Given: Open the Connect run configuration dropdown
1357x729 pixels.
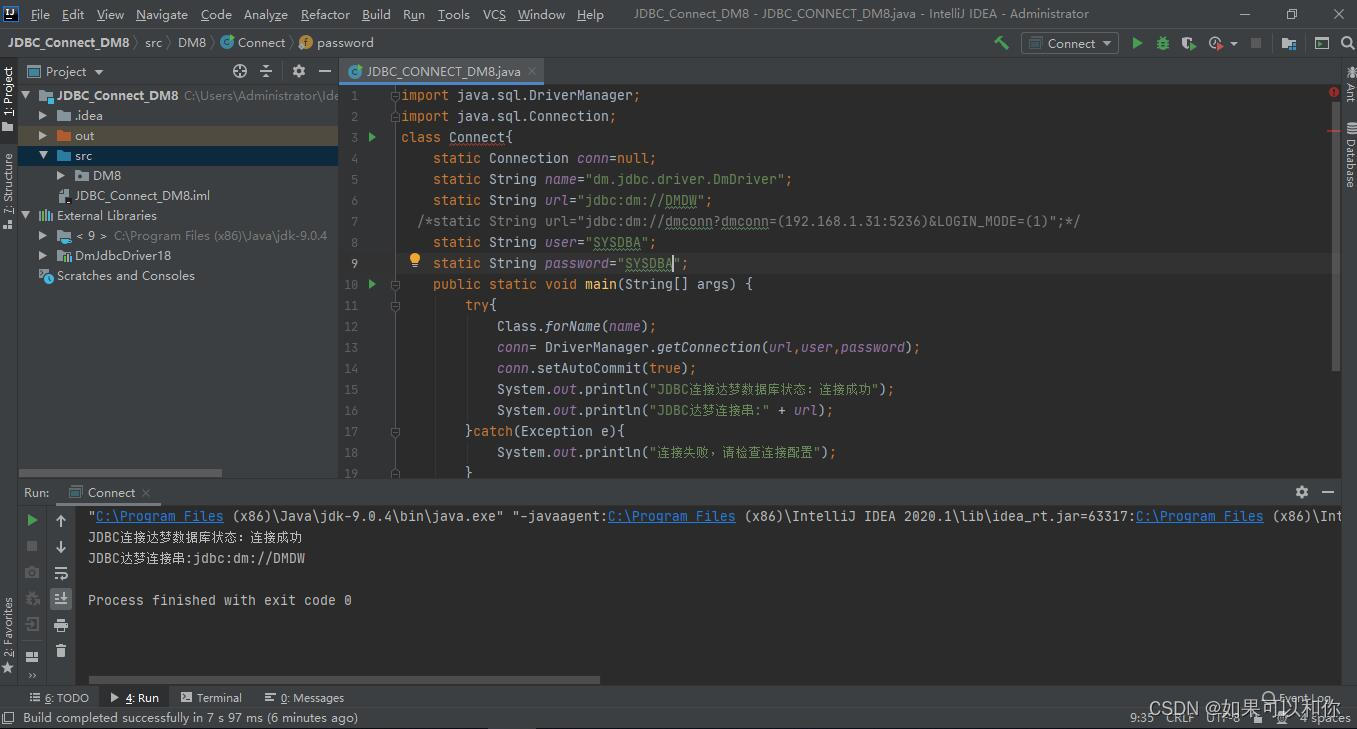Looking at the screenshot, I should (1069, 43).
